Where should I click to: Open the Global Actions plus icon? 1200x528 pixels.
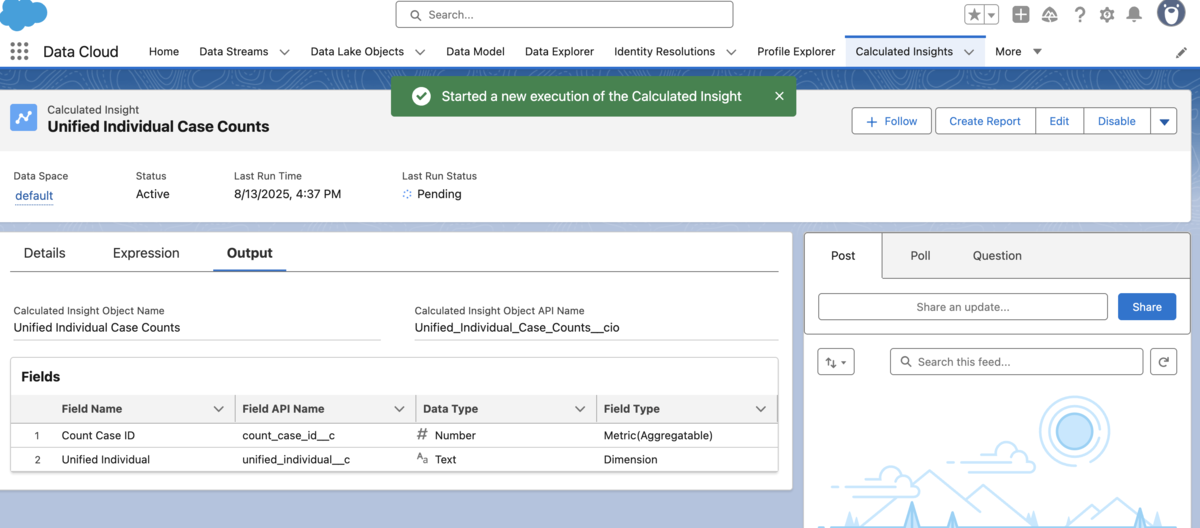1020,15
